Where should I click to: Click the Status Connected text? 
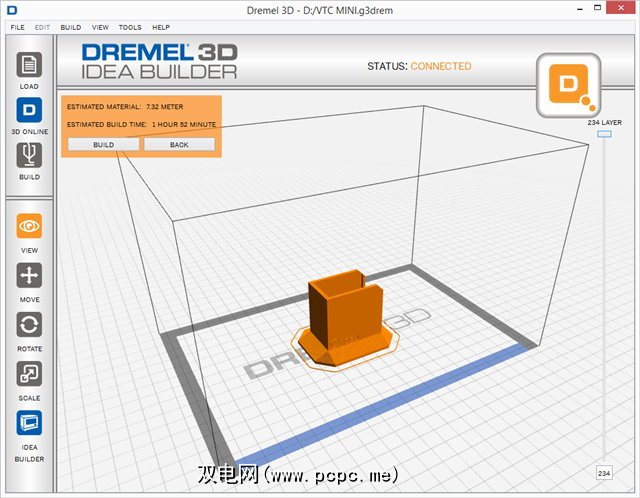point(419,66)
